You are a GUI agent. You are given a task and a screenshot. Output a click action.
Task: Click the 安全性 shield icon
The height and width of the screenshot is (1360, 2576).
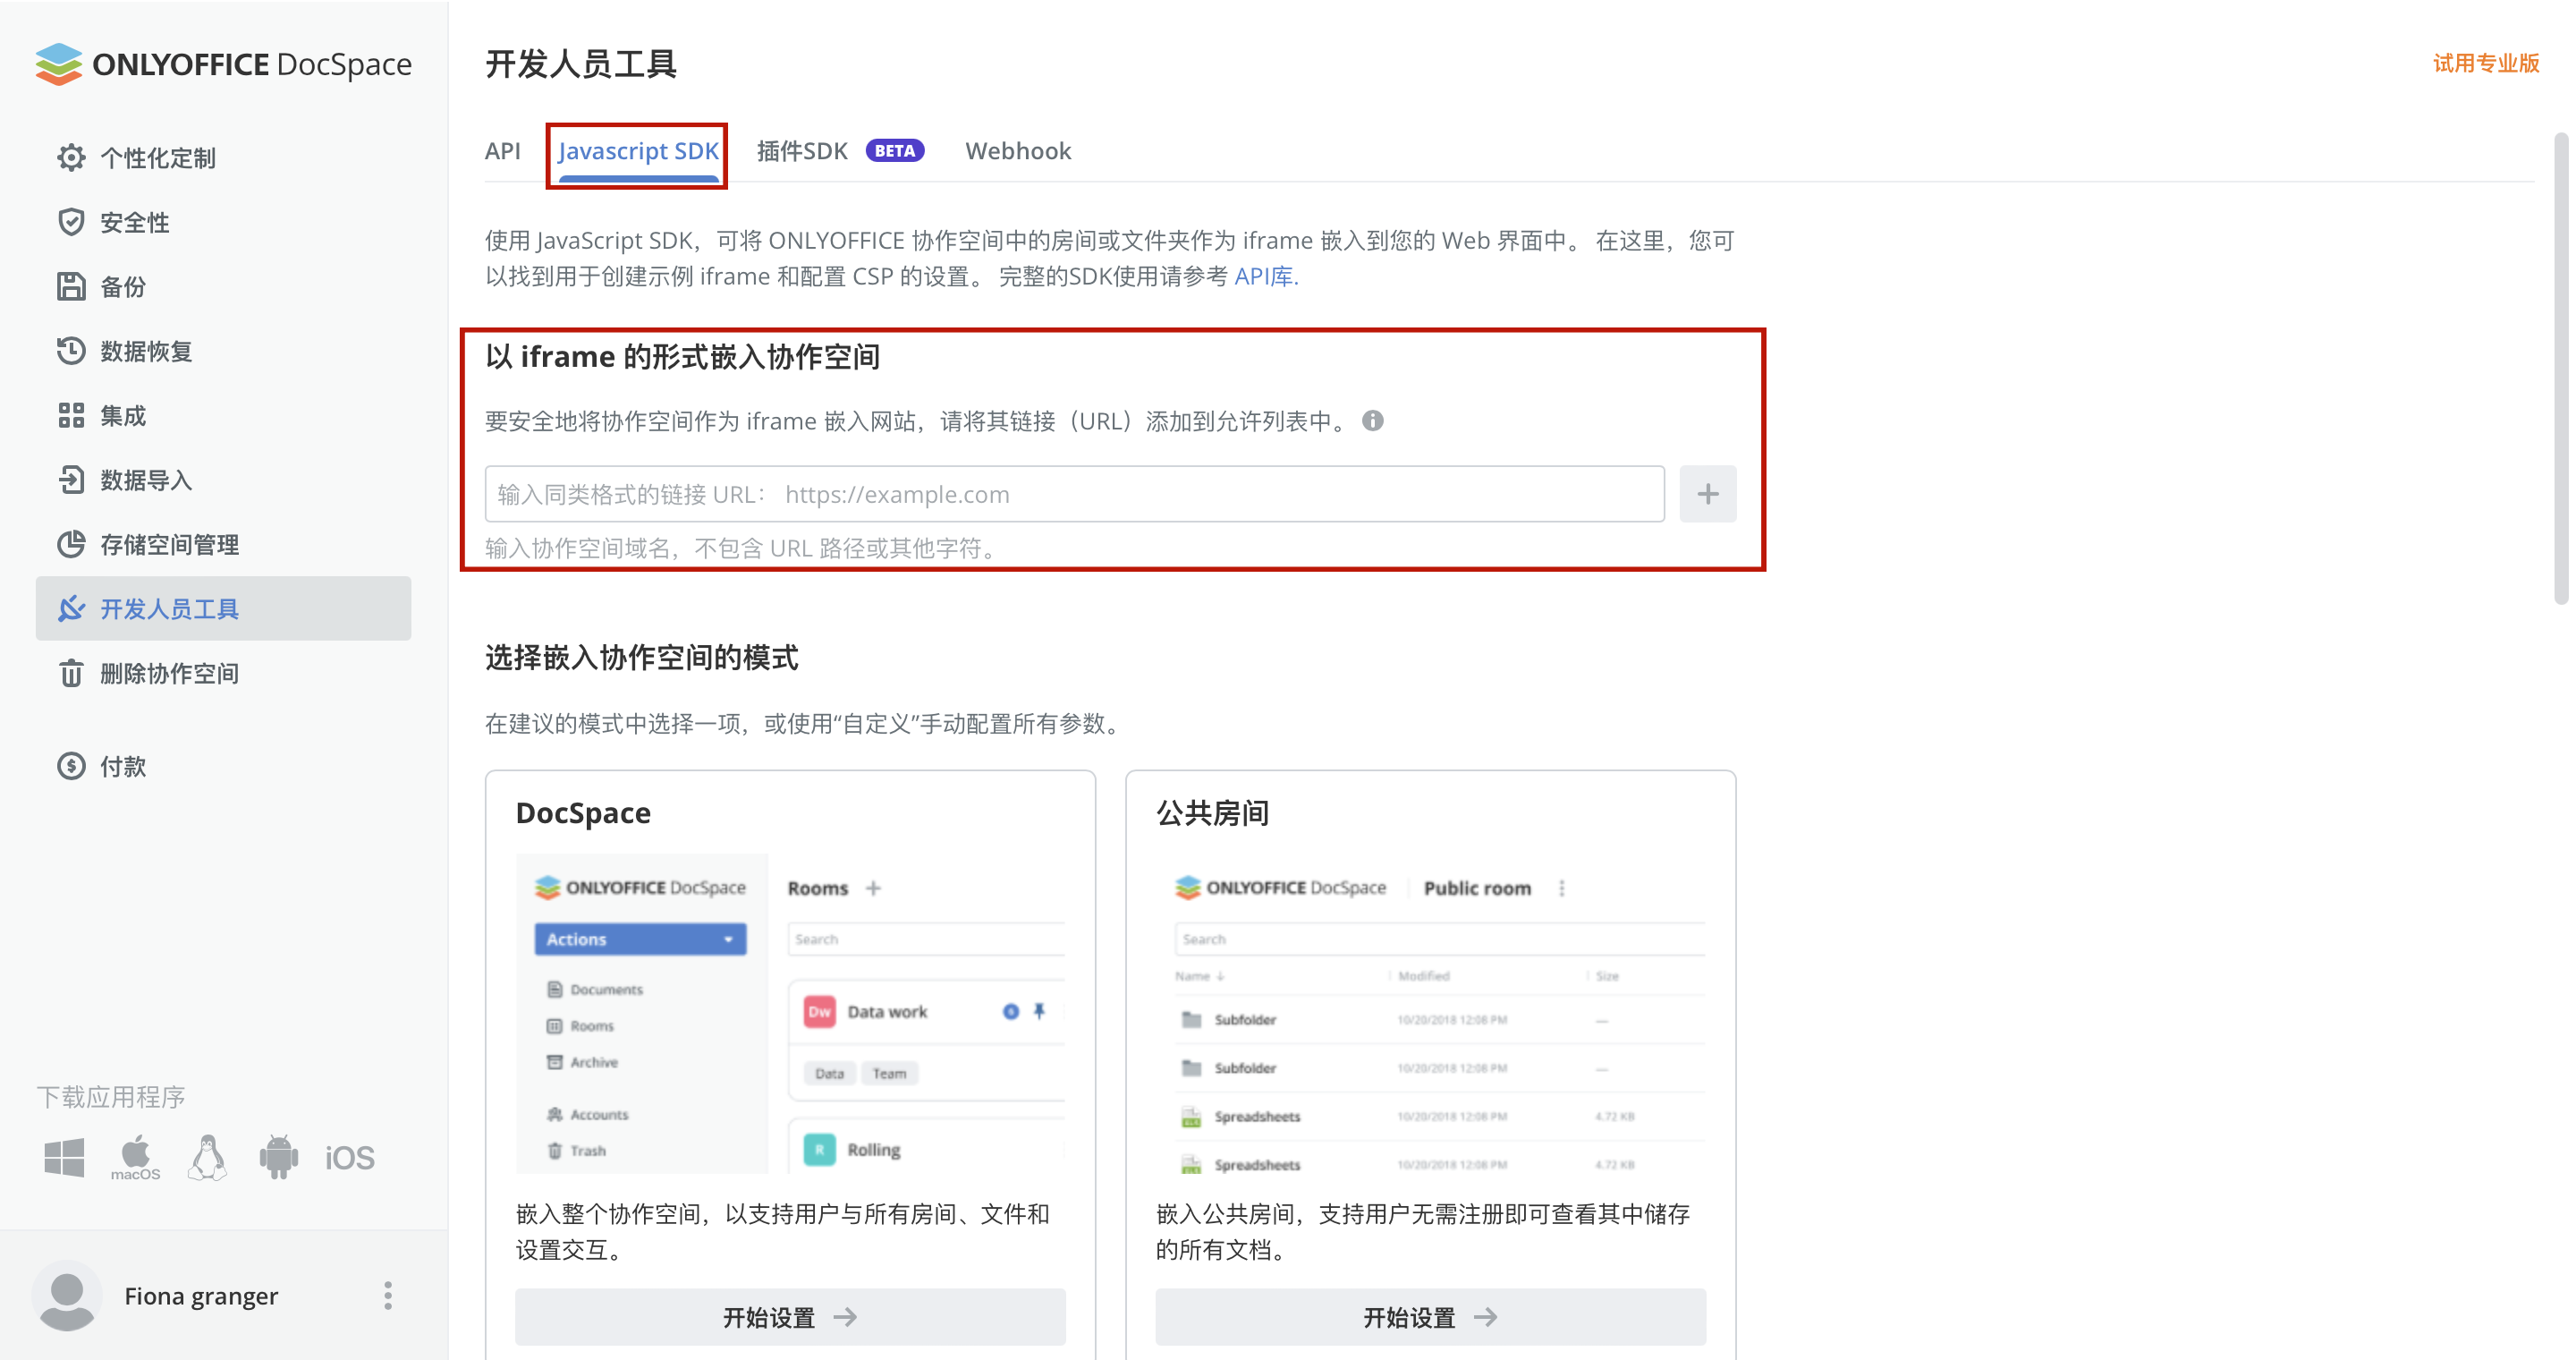click(71, 222)
